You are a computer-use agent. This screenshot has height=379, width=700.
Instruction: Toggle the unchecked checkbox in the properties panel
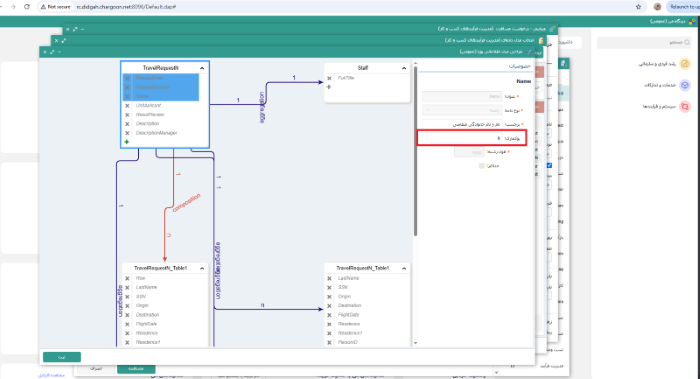click(482, 166)
